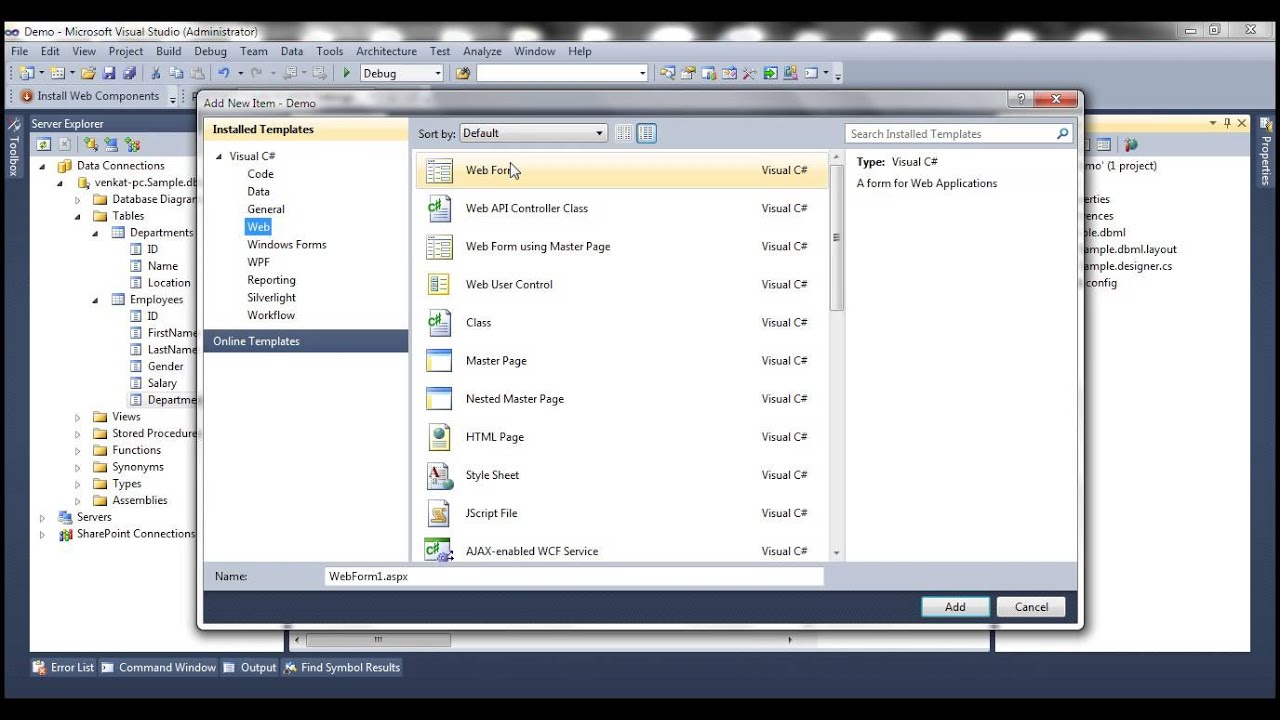Screen dimensions: 1280x720
Task: Open the Architecture menu
Action: pos(386,51)
